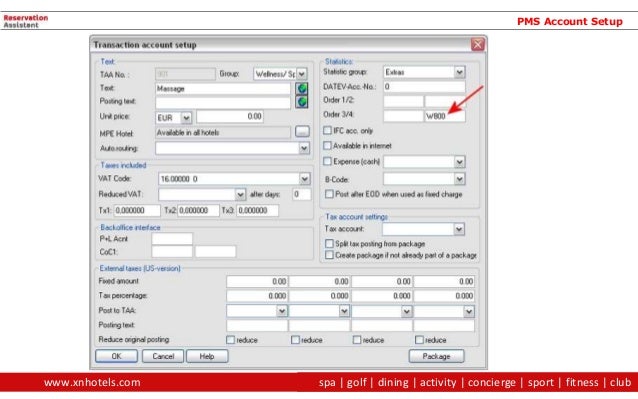Screen dimensions: 638x399
Task: Check Create package if not already part of a package
Action: pyautogui.click(x=329, y=255)
